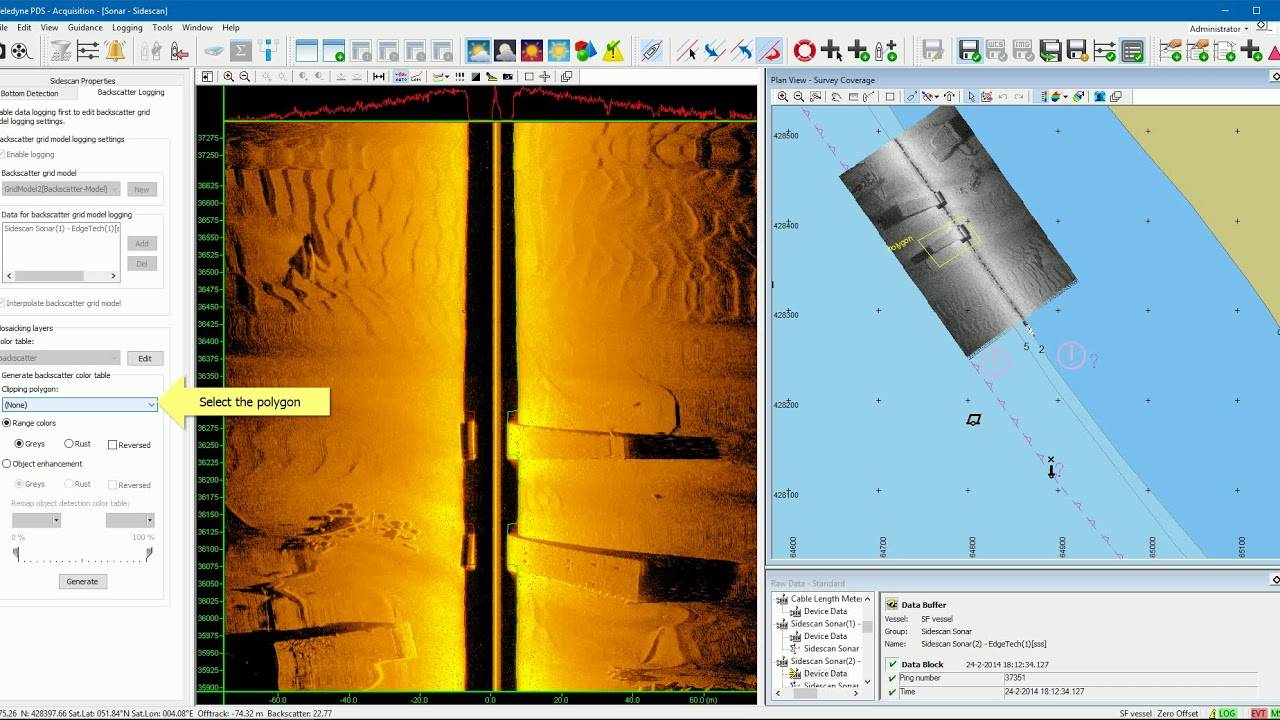Zoom in on the Plan View
Viewport: 1280px width, 720px height.
(783, 97)
